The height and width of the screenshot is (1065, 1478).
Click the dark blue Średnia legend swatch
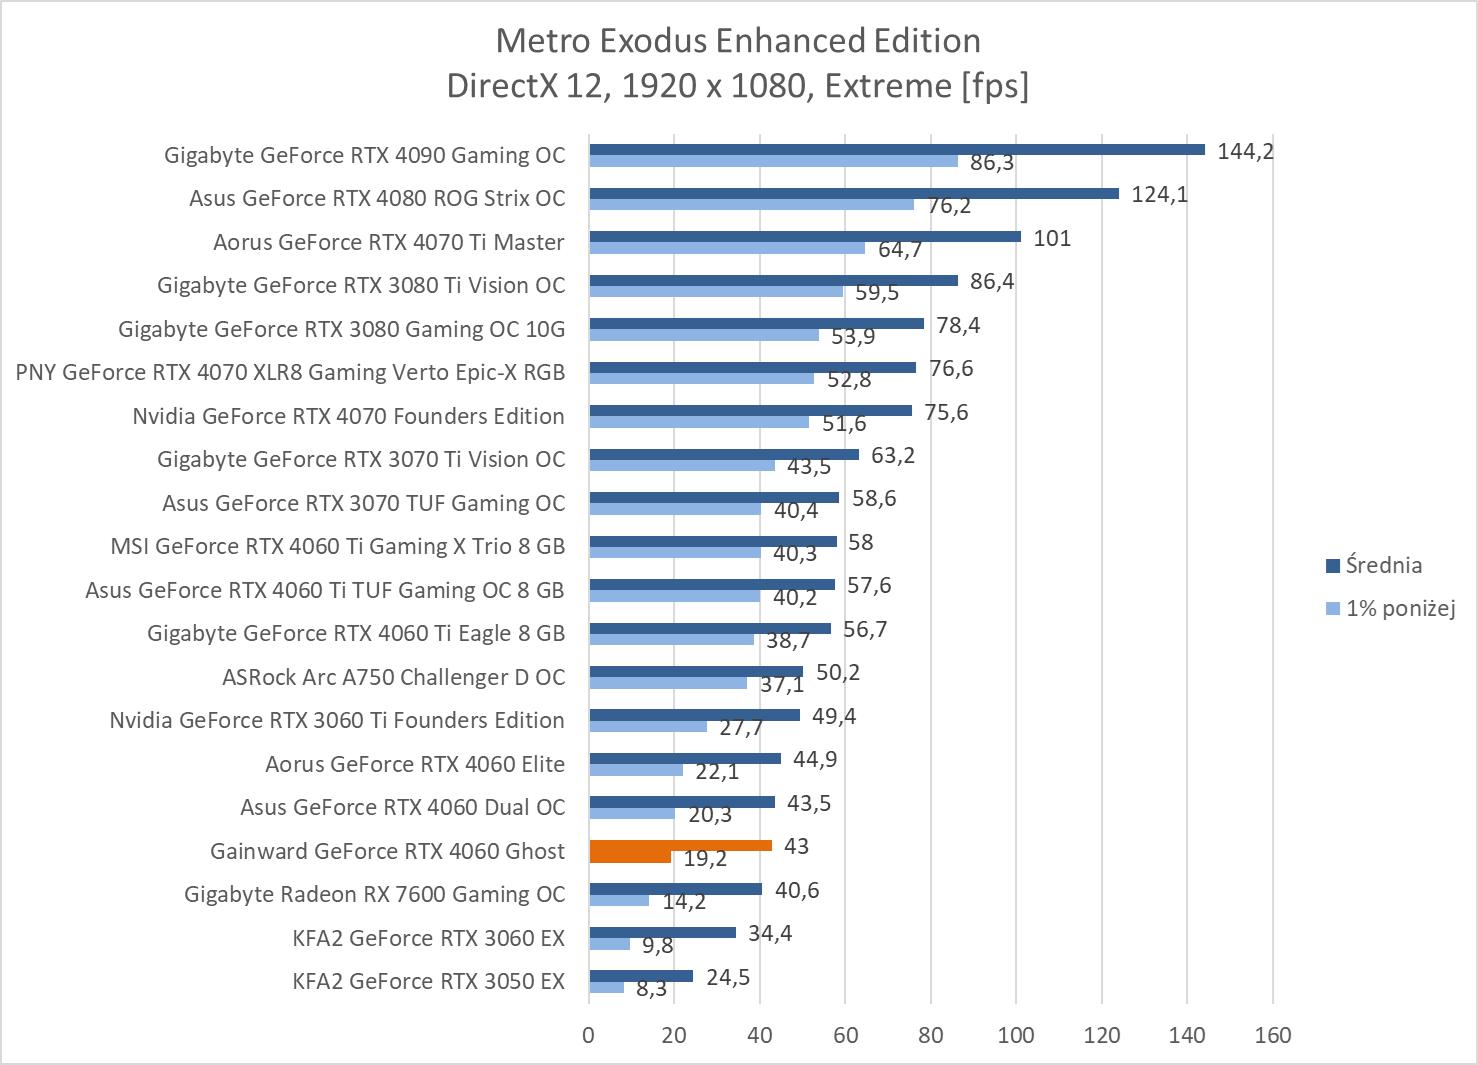coord(1332,566)
